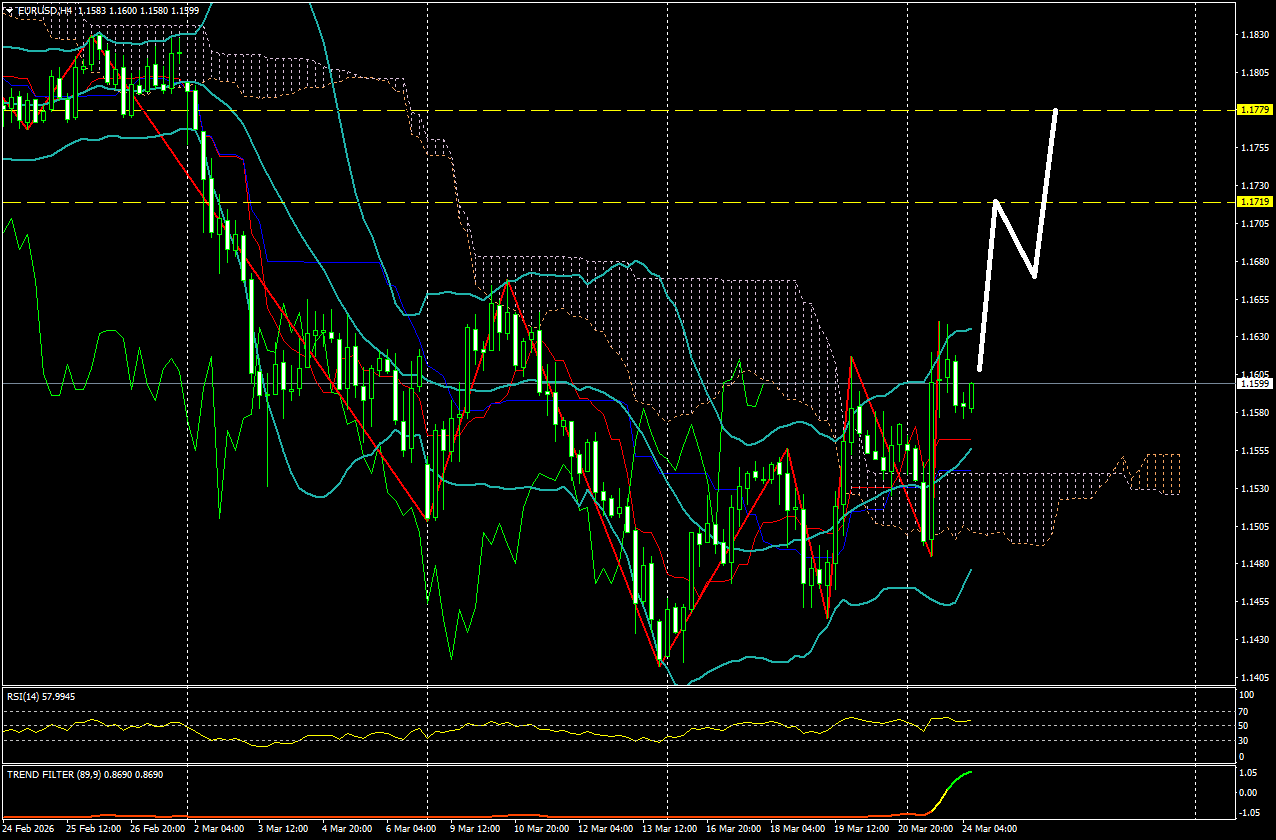Click the 1.1805 value on price scale
The height and width of the screenshot is (840, 1276).
point(1254,73)
